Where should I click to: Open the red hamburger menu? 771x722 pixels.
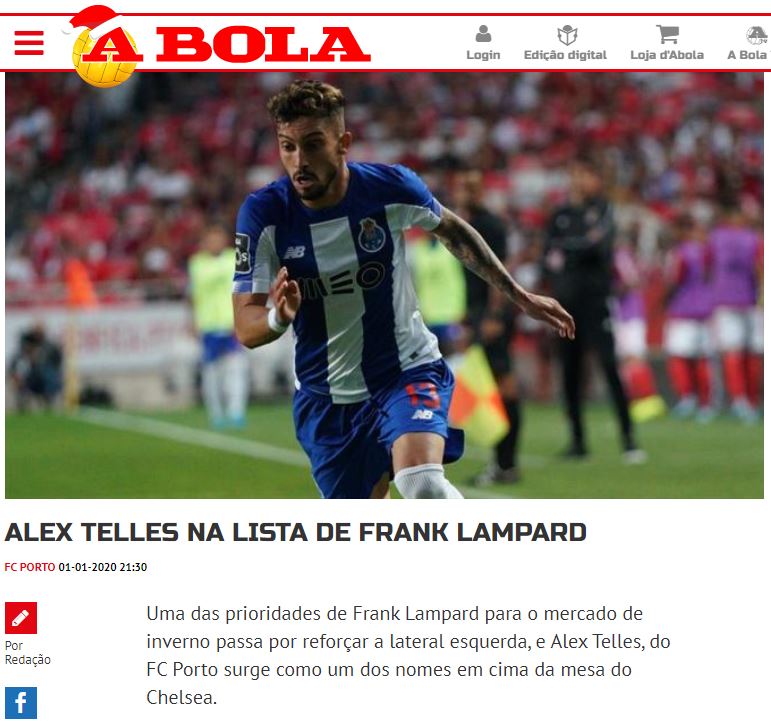click(x=29, y=43)
